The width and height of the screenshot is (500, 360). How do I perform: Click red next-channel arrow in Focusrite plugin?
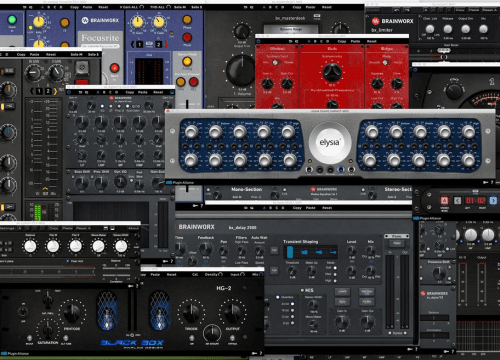click(166, 44)
